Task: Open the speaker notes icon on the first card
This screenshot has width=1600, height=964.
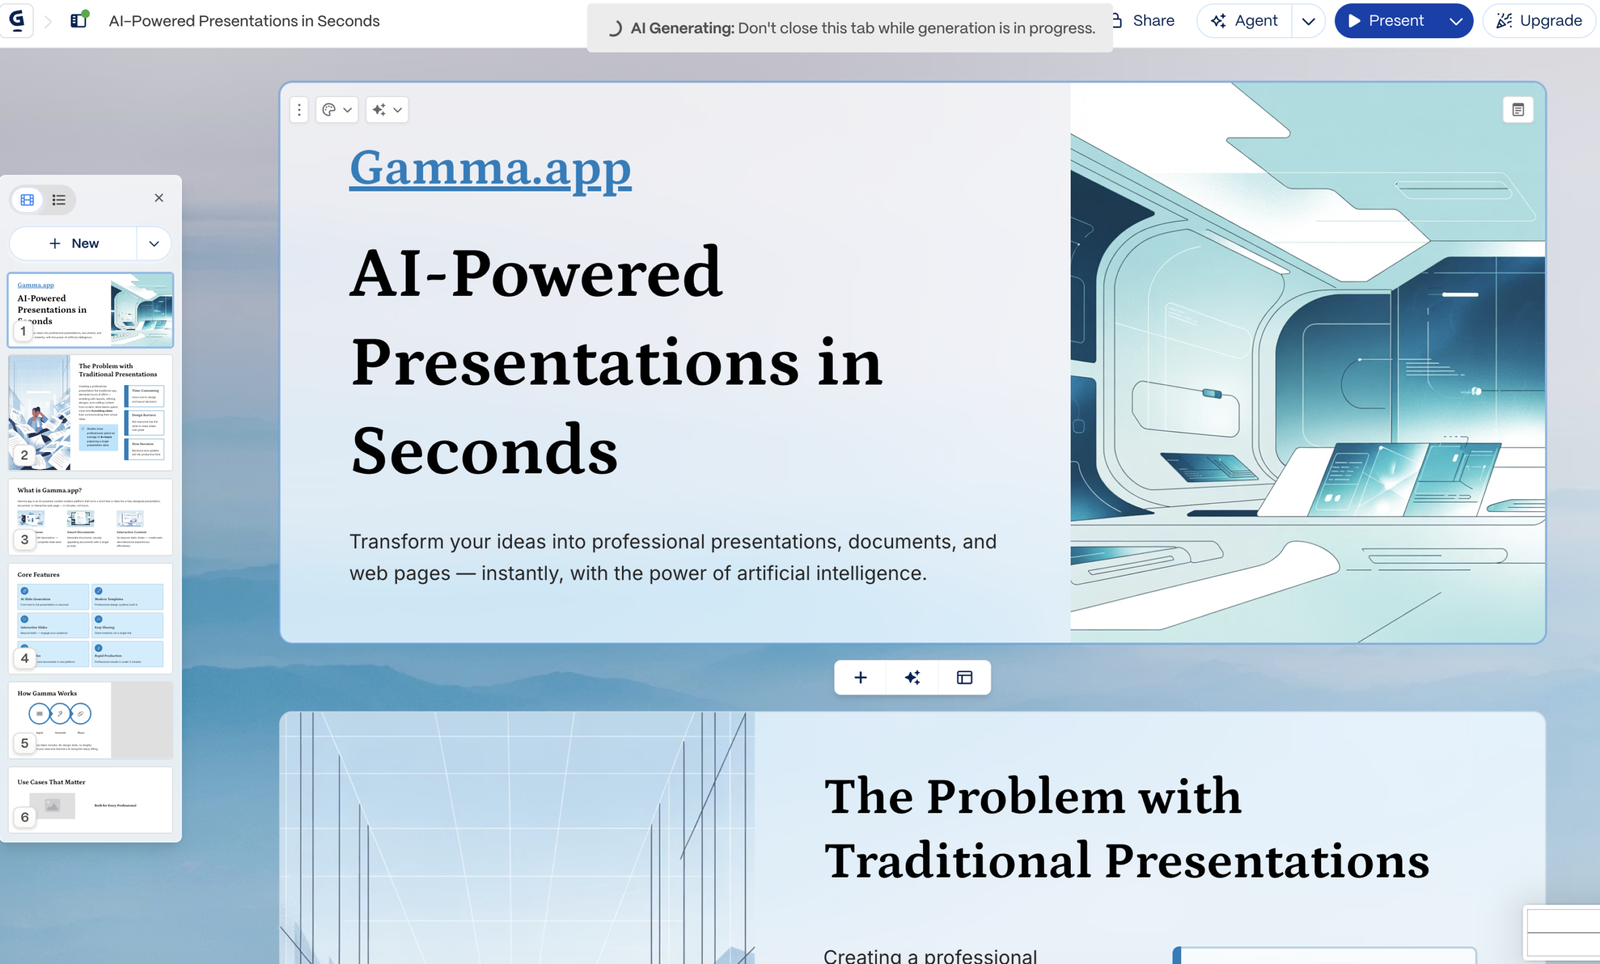Action: (x=1517, y=110)
